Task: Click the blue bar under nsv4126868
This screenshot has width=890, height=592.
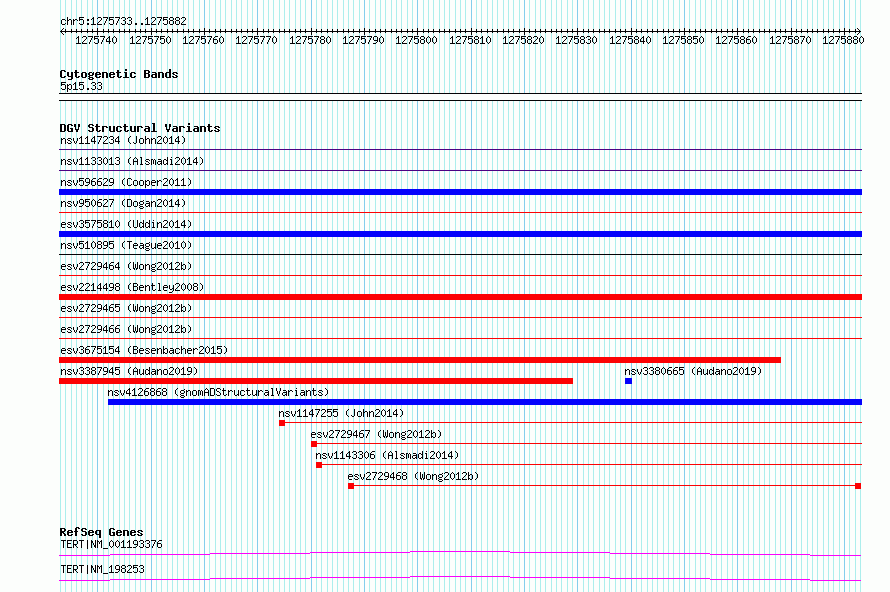Action: [x=485, y=402]
